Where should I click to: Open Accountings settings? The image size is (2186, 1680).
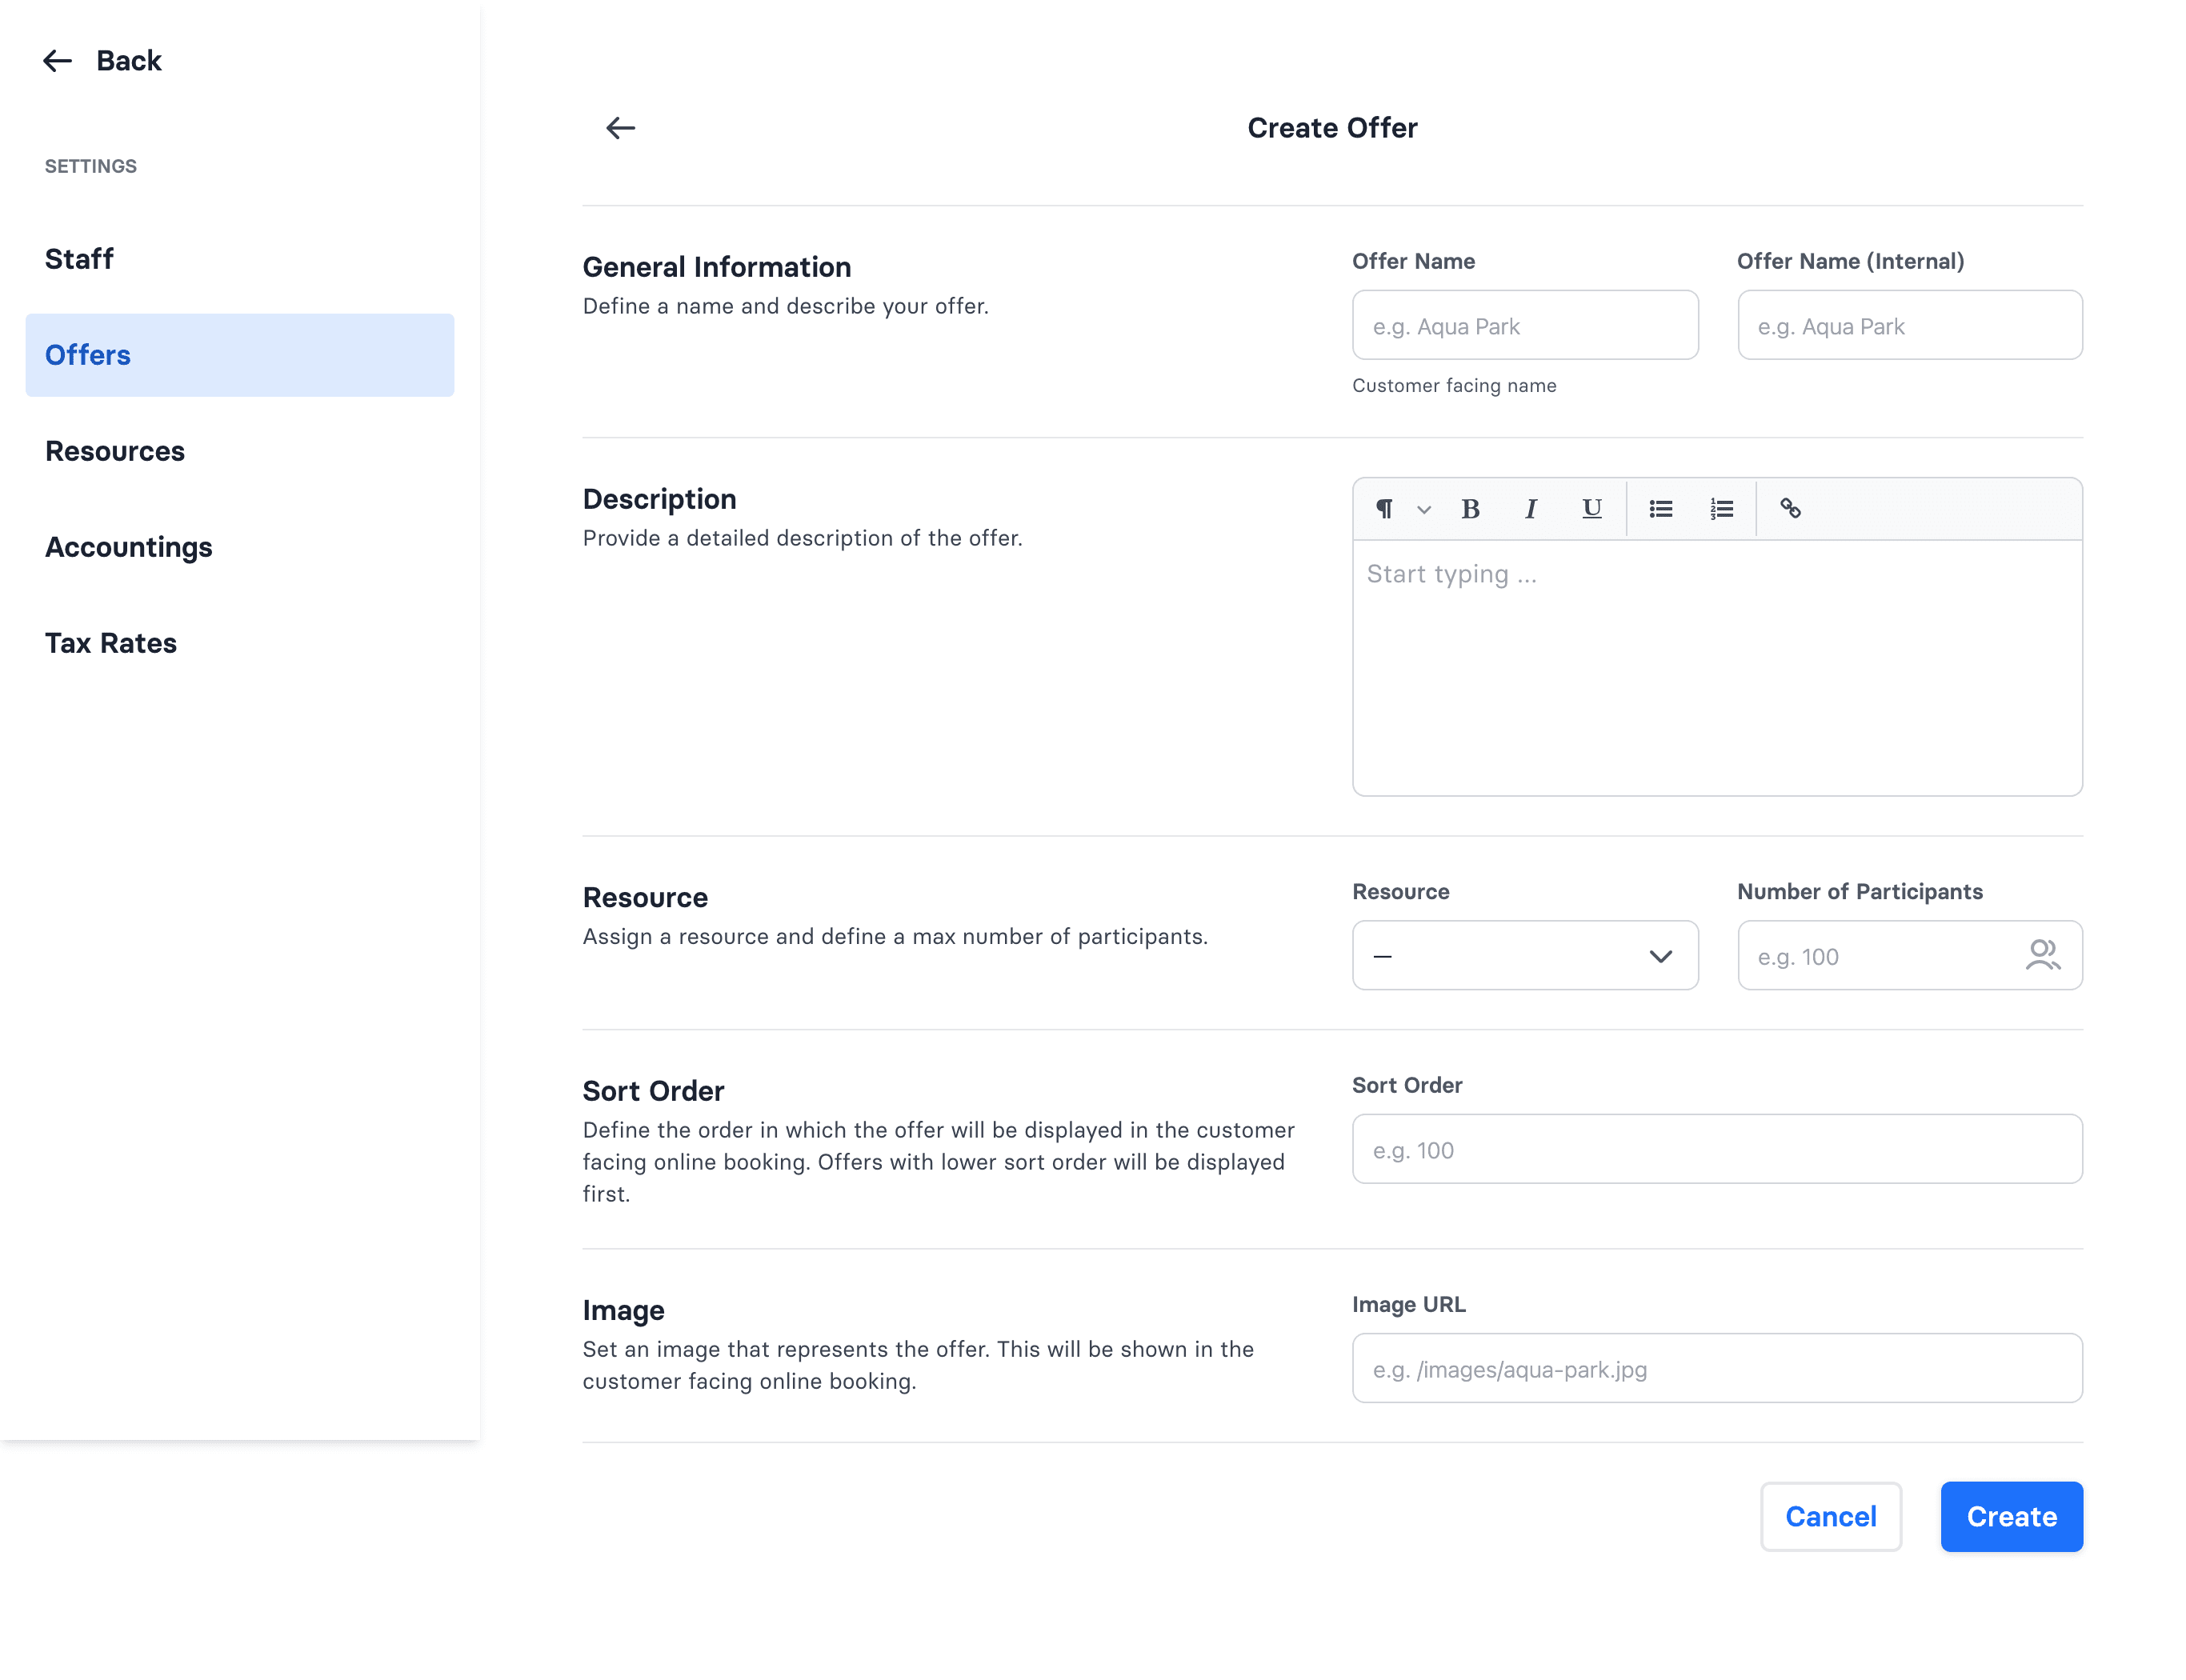point(240,547)
